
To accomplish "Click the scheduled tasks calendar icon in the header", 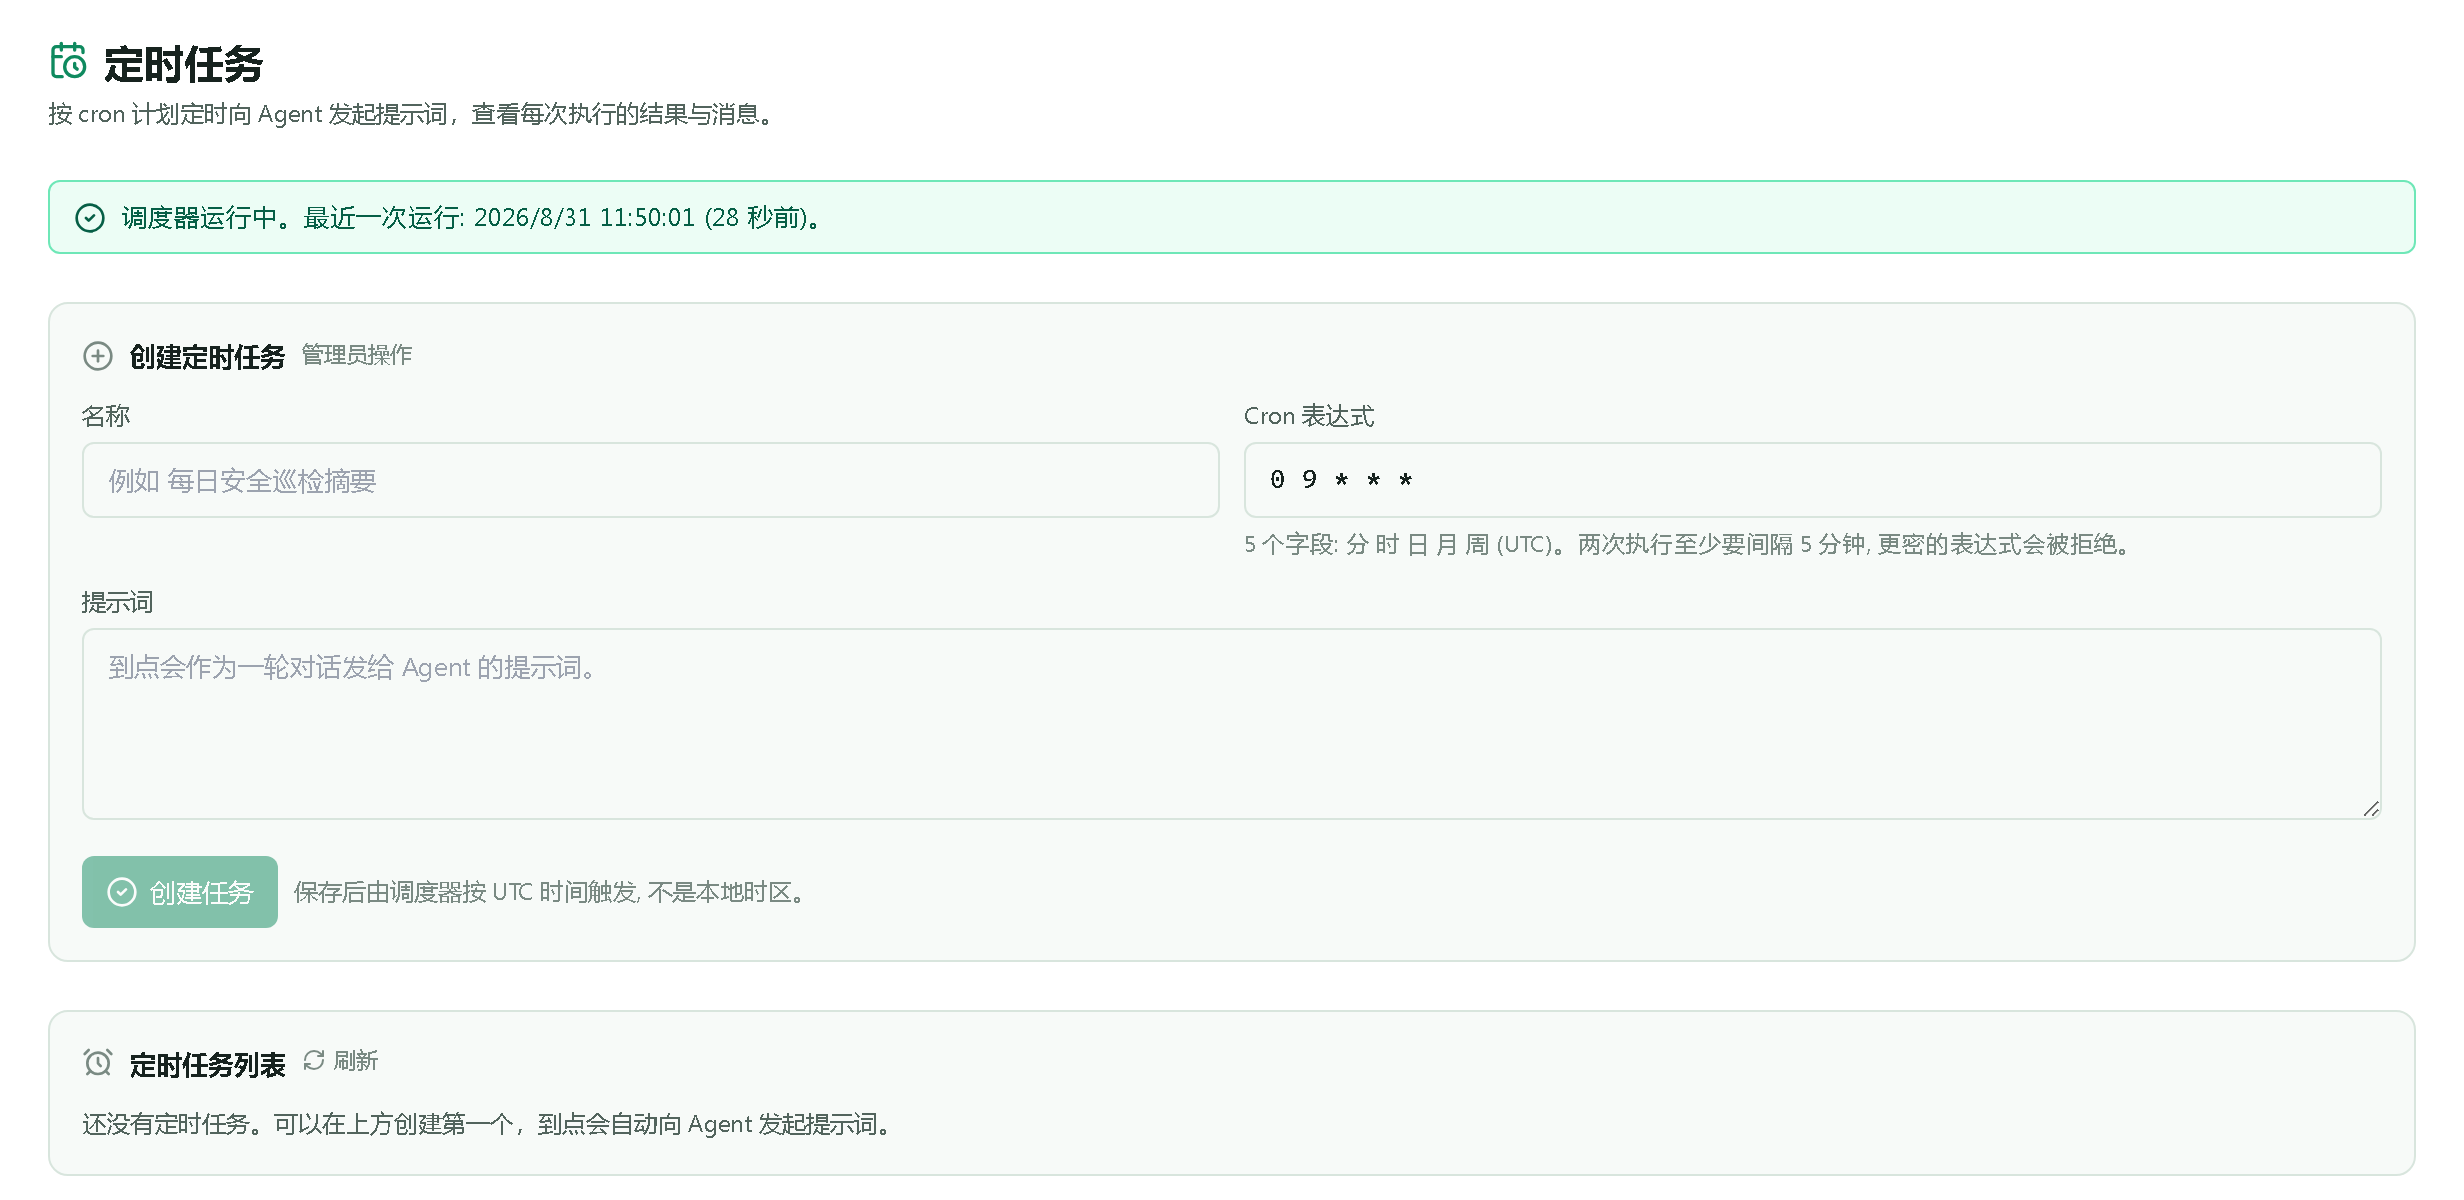I will (x=69, y=61).
